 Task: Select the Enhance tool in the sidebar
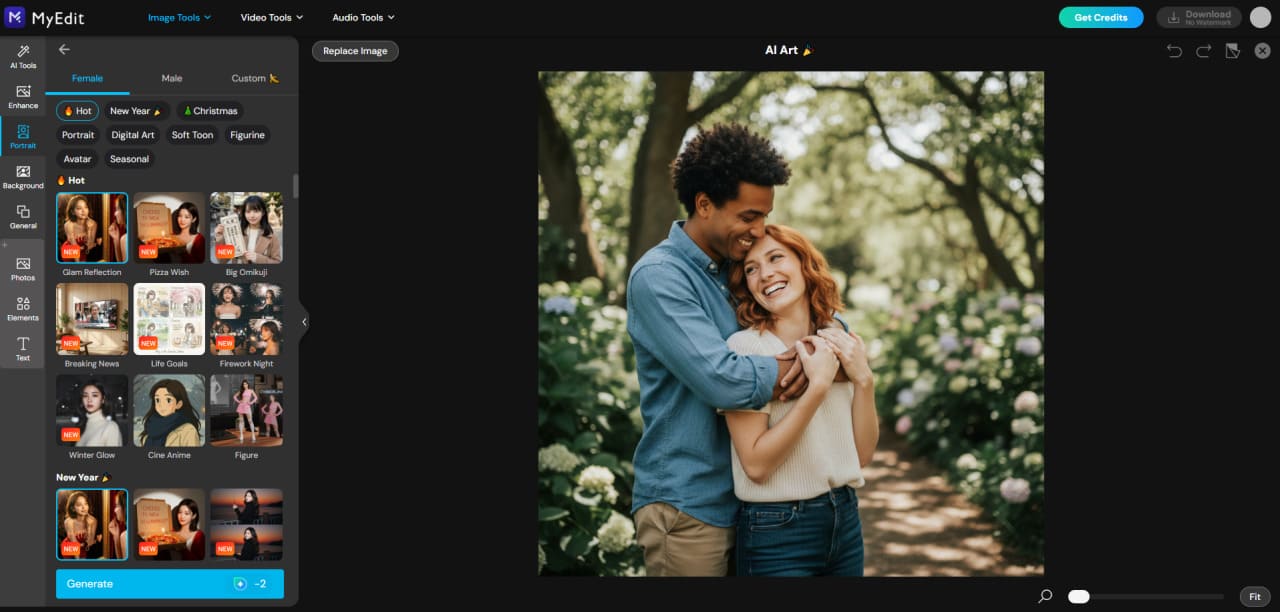coord(22,97)
